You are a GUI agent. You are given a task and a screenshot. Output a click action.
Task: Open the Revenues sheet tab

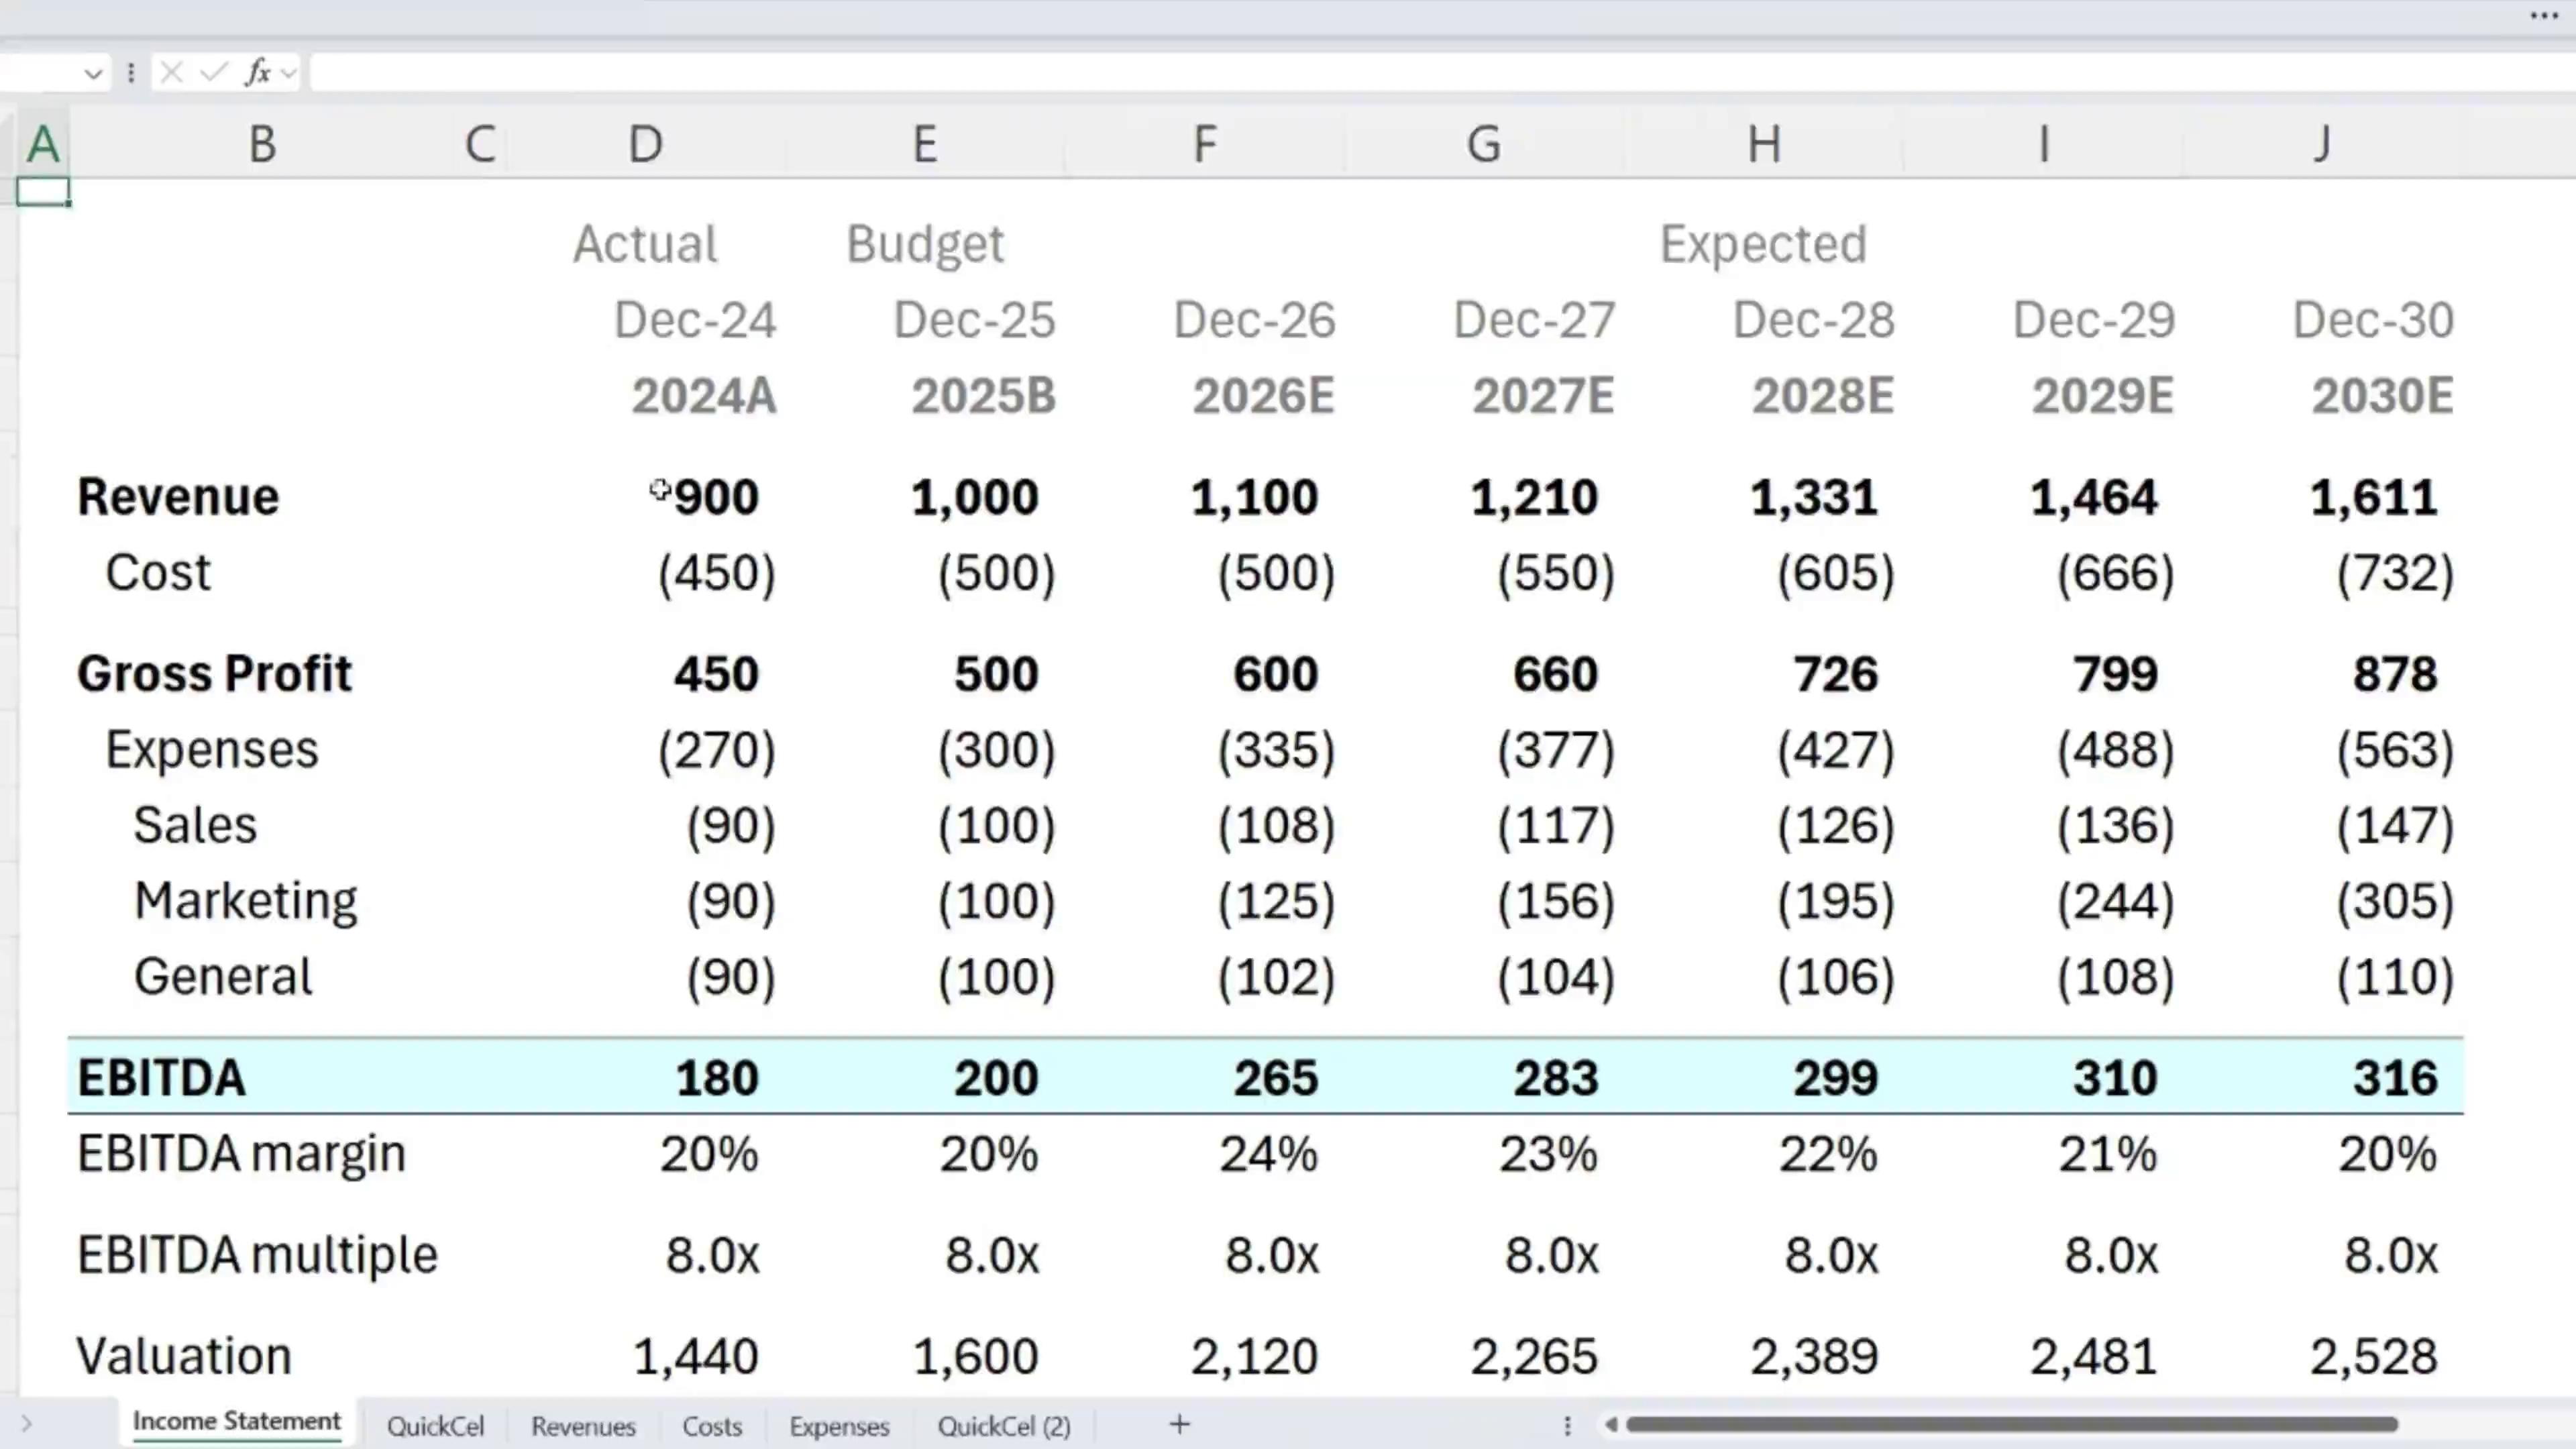point(583,1425)
